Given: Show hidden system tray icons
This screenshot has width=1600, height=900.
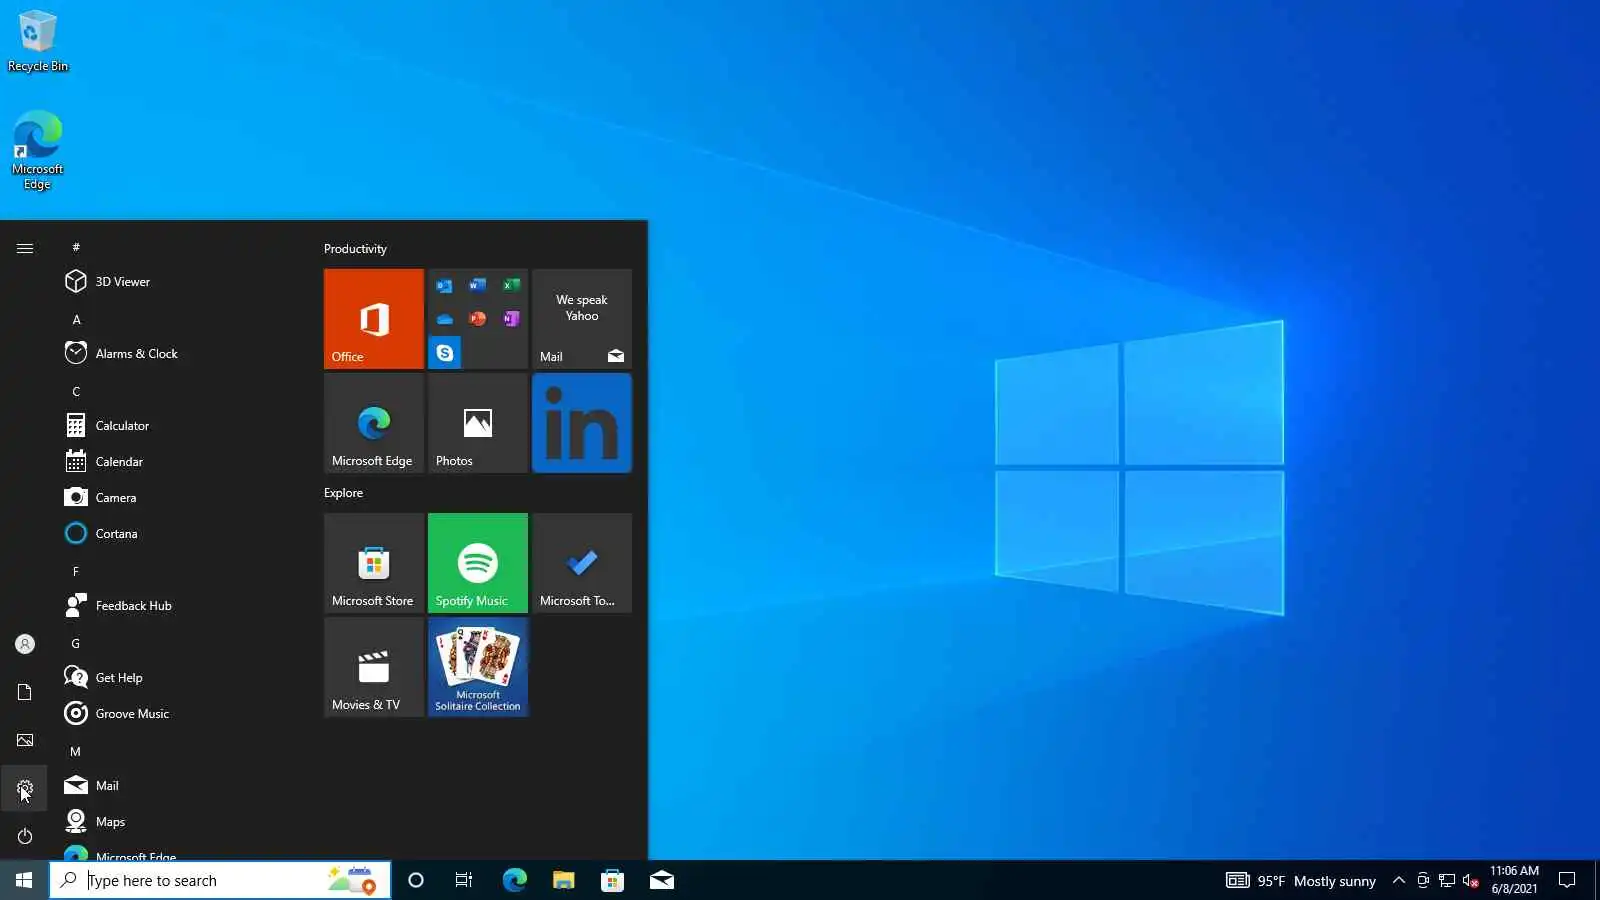Looking at the screenshot, I should click(1398, 880).
